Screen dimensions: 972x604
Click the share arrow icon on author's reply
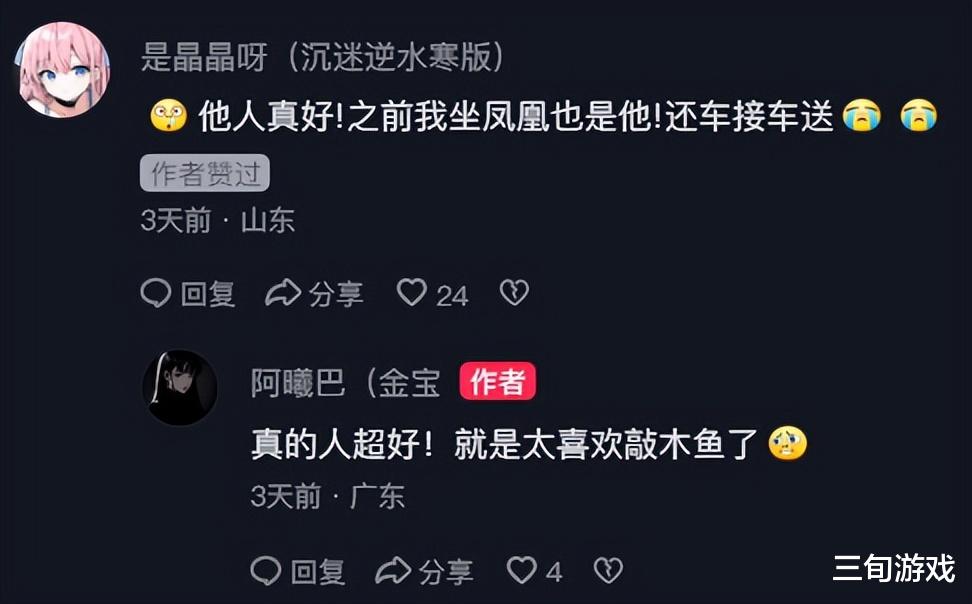pos(393,571)
